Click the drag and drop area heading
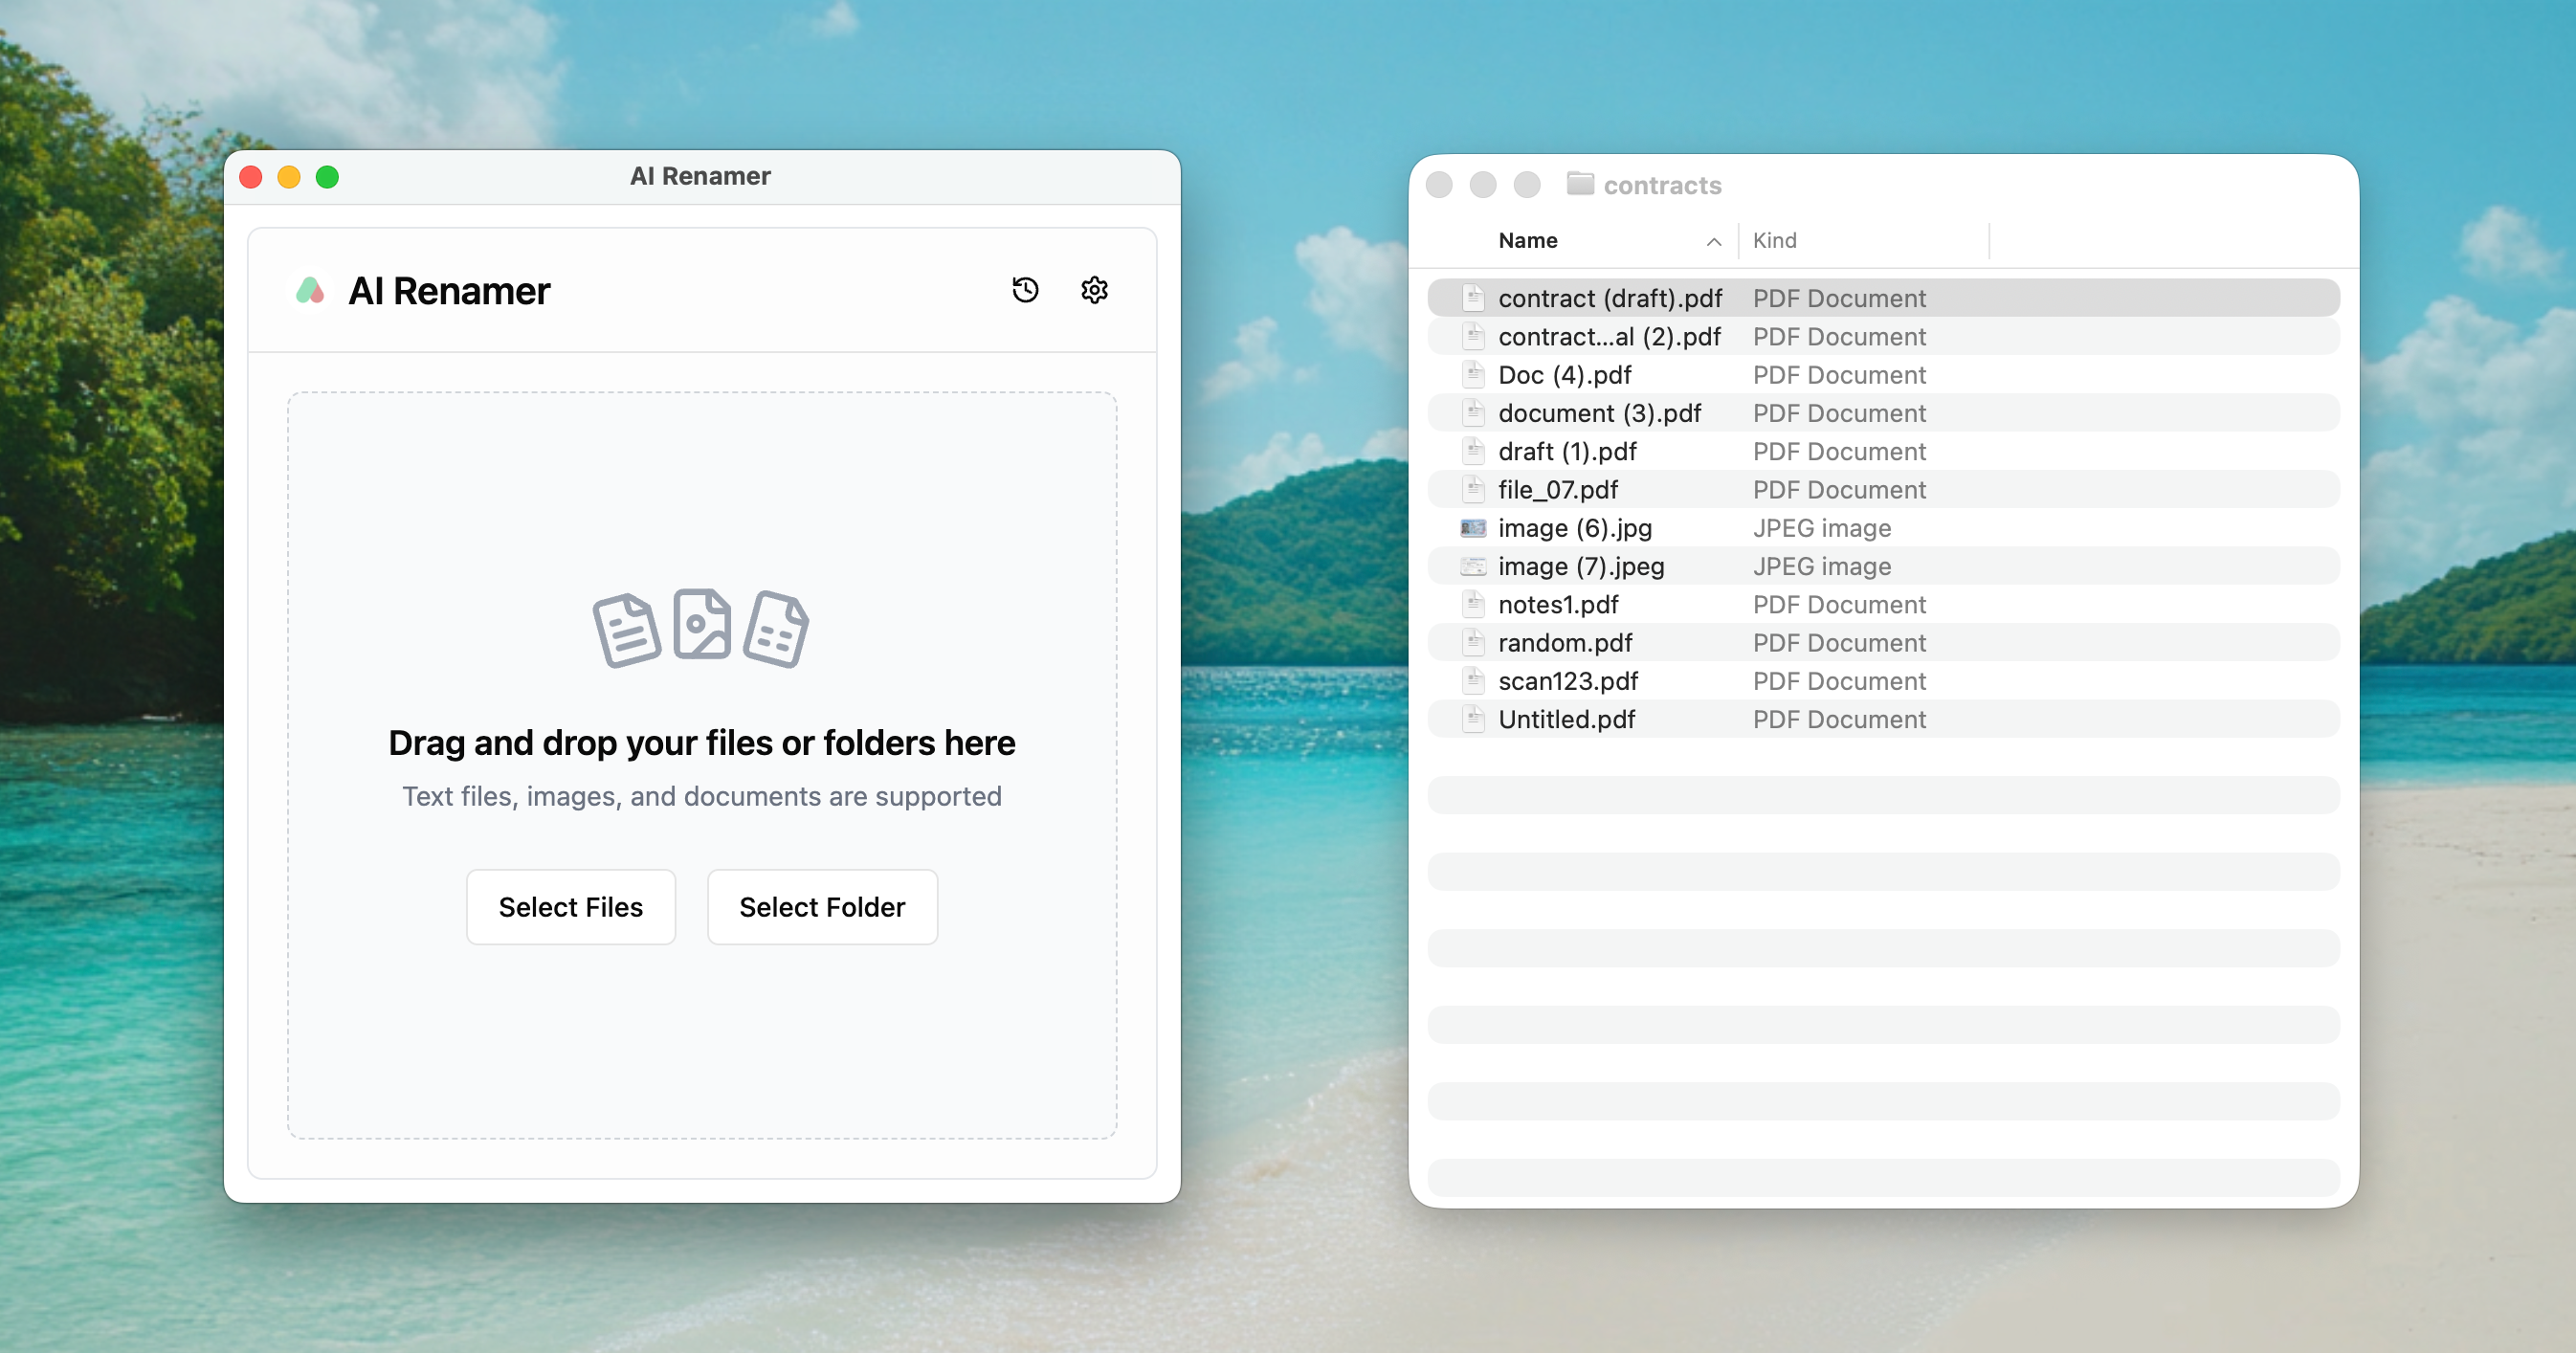This screenshot has height=1353, width=2576. (x=701, y=743)
